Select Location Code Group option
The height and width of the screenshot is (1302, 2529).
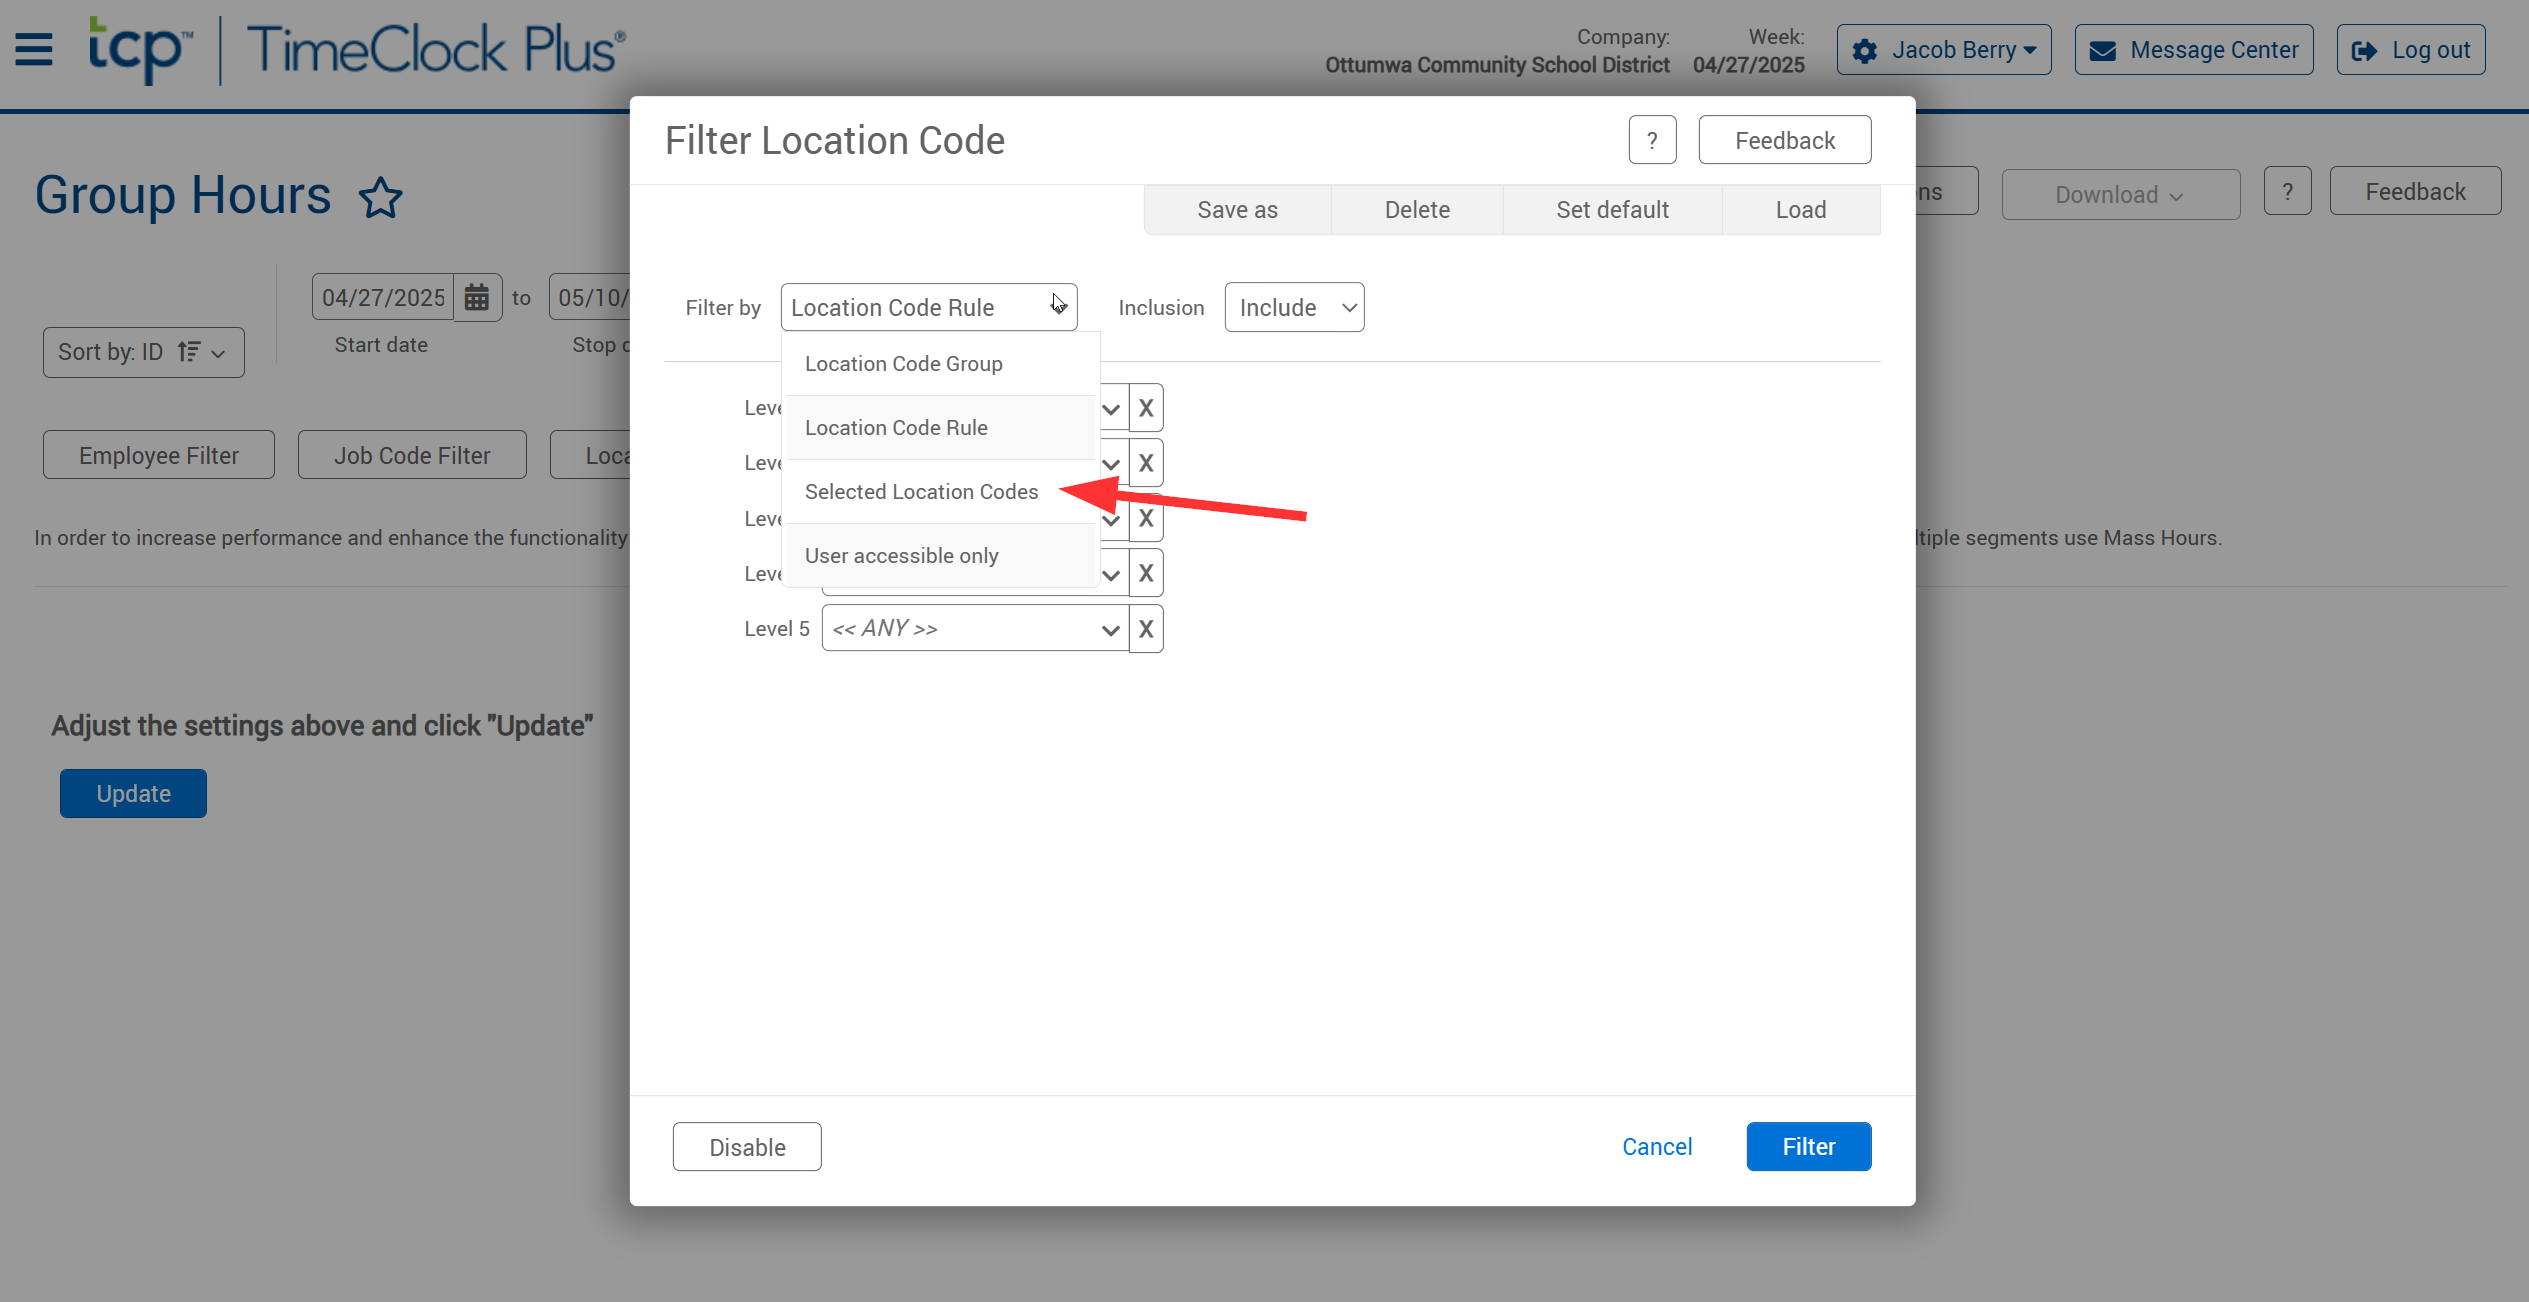903,364
